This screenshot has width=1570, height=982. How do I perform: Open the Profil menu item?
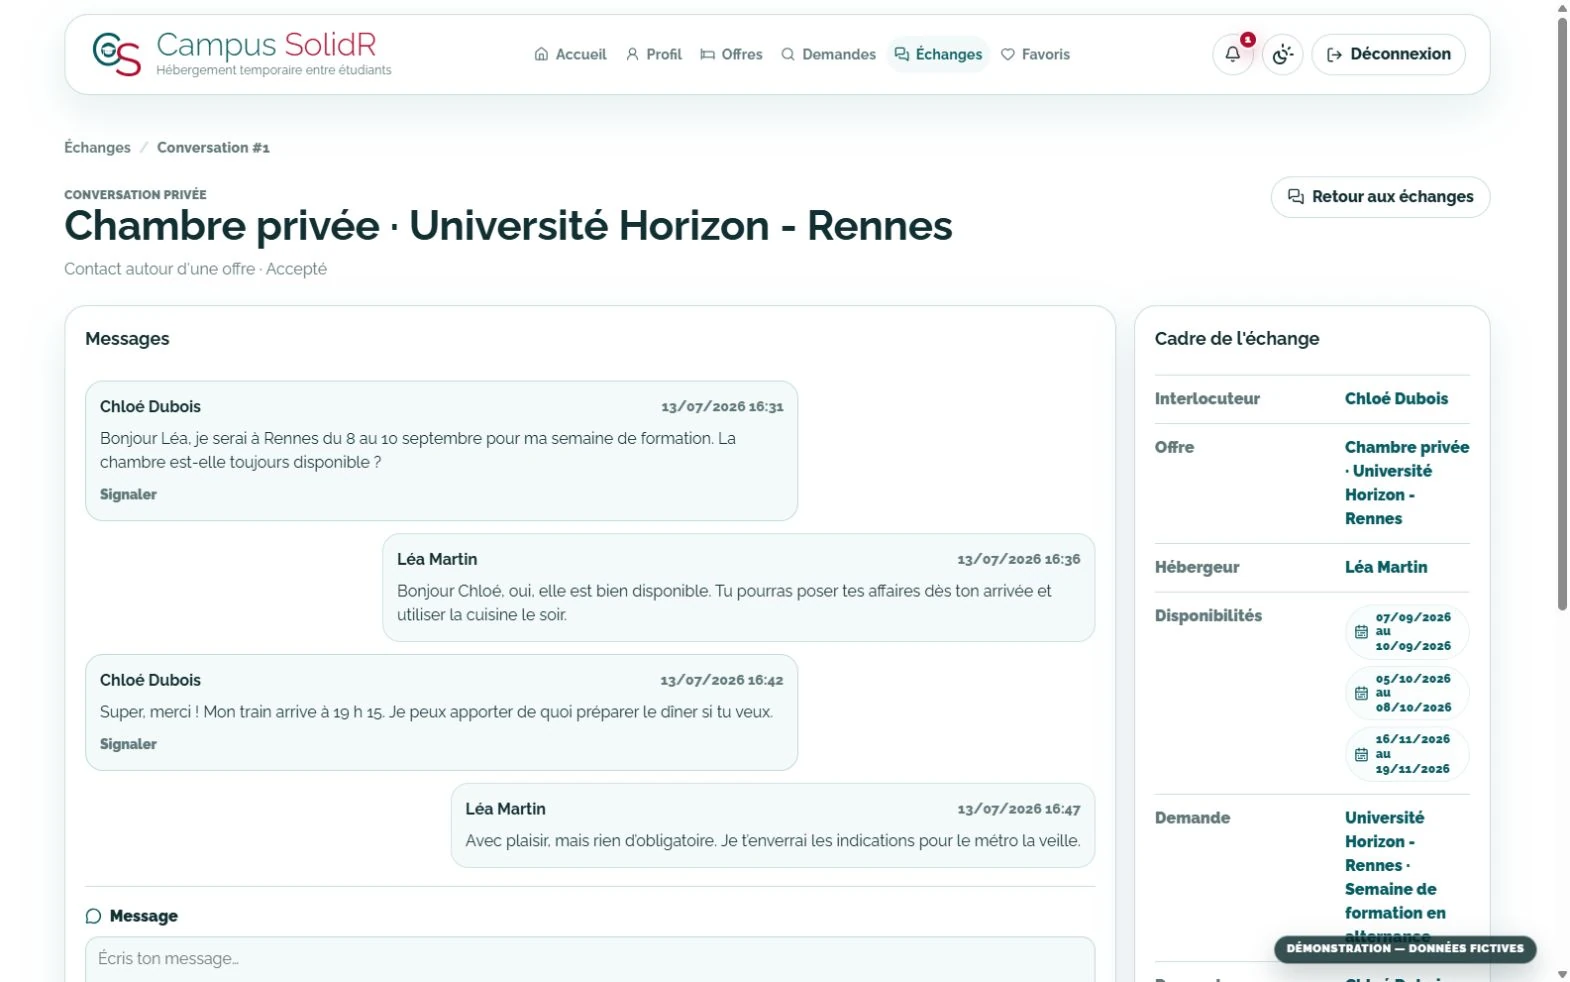654,54
